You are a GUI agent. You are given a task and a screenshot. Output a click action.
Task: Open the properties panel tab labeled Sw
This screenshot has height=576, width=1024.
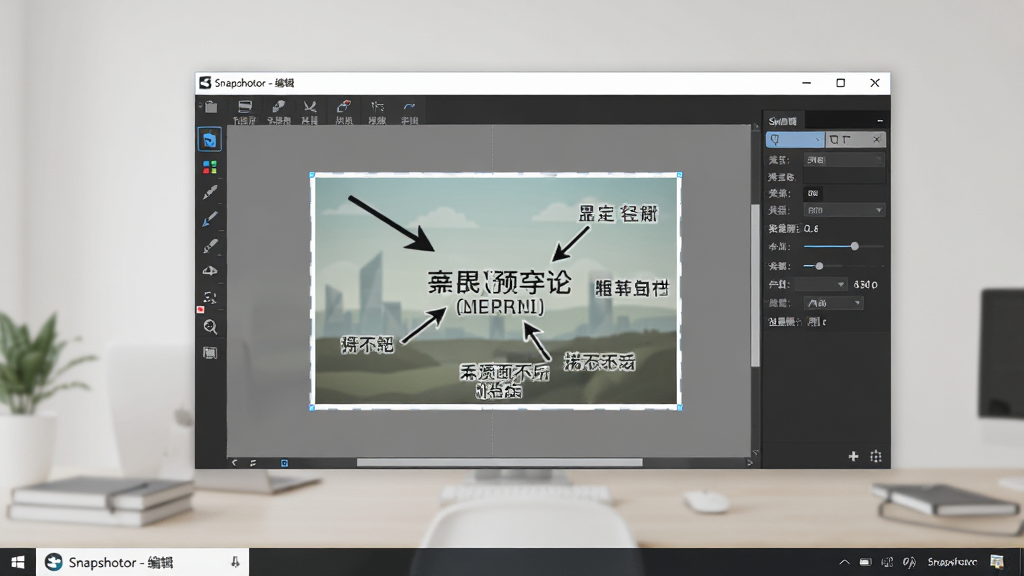[782, 121]
